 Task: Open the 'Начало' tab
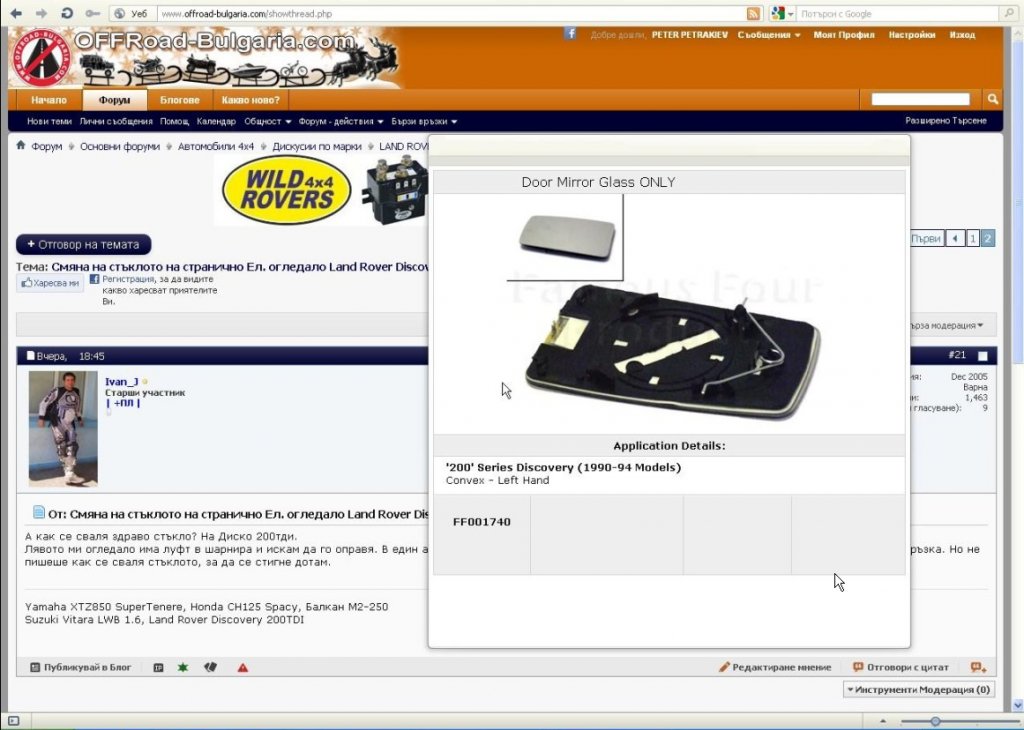coord(49,100)
